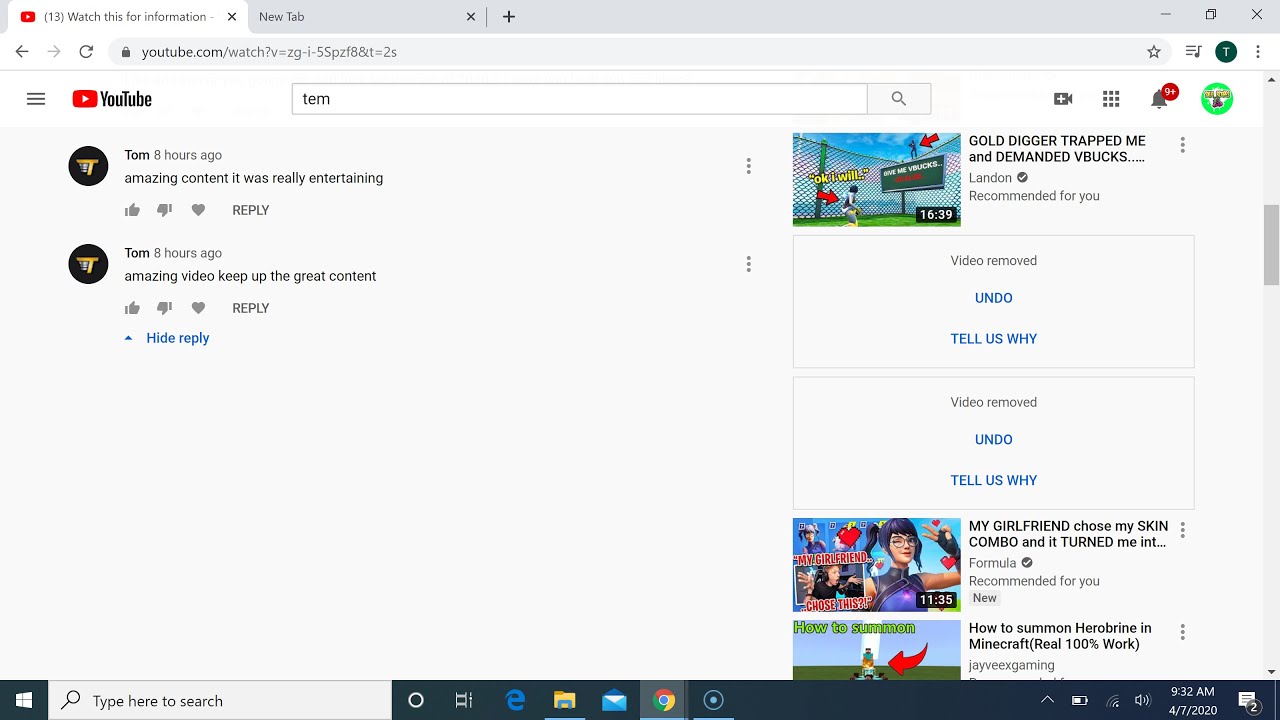The height and width of the screenshot is (720, 1280).
Task: Open the YouTube hamburger guide menu
Action: (36, 99)
